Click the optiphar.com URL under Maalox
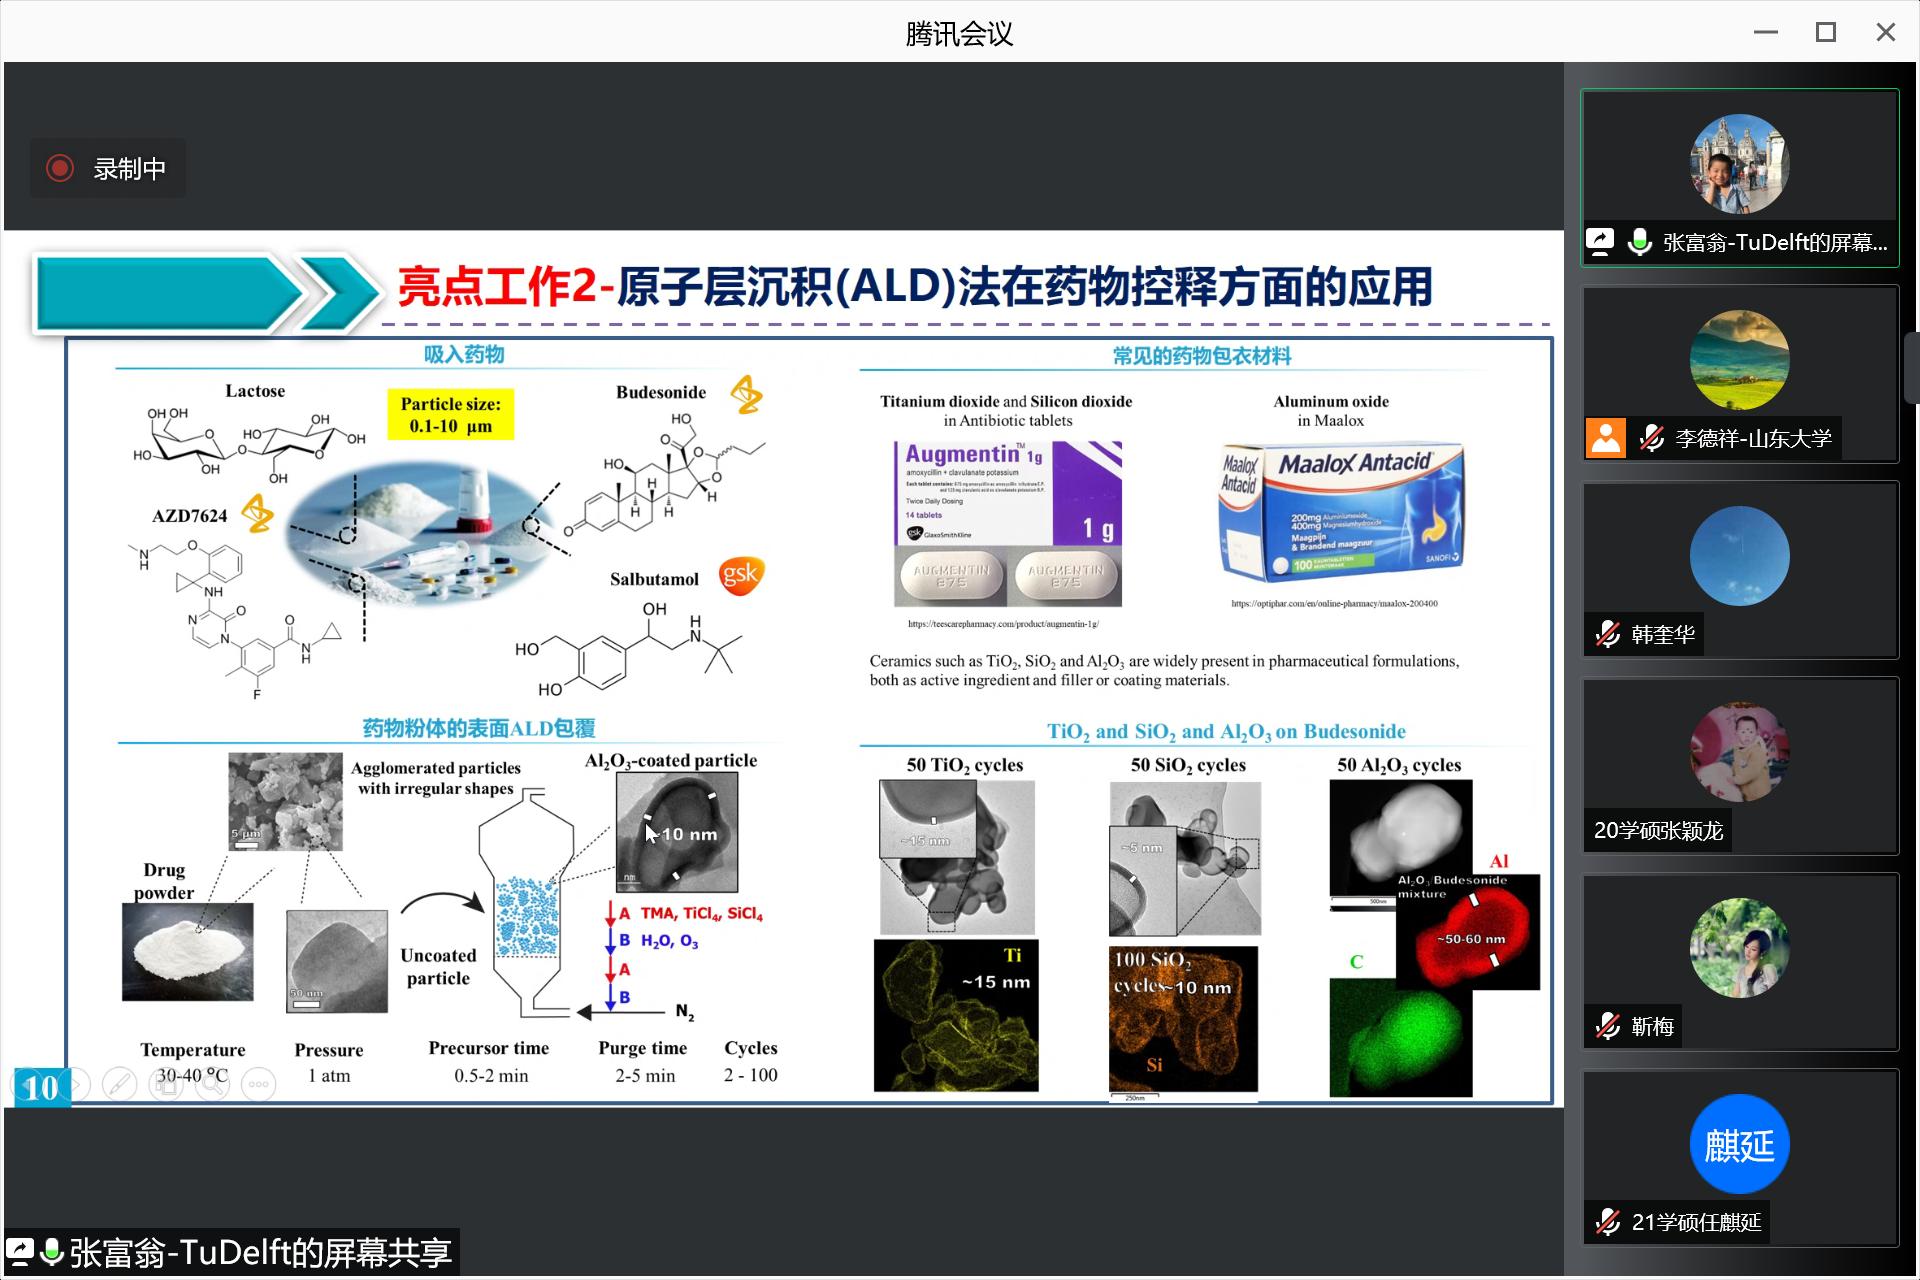 (1335, 603)
